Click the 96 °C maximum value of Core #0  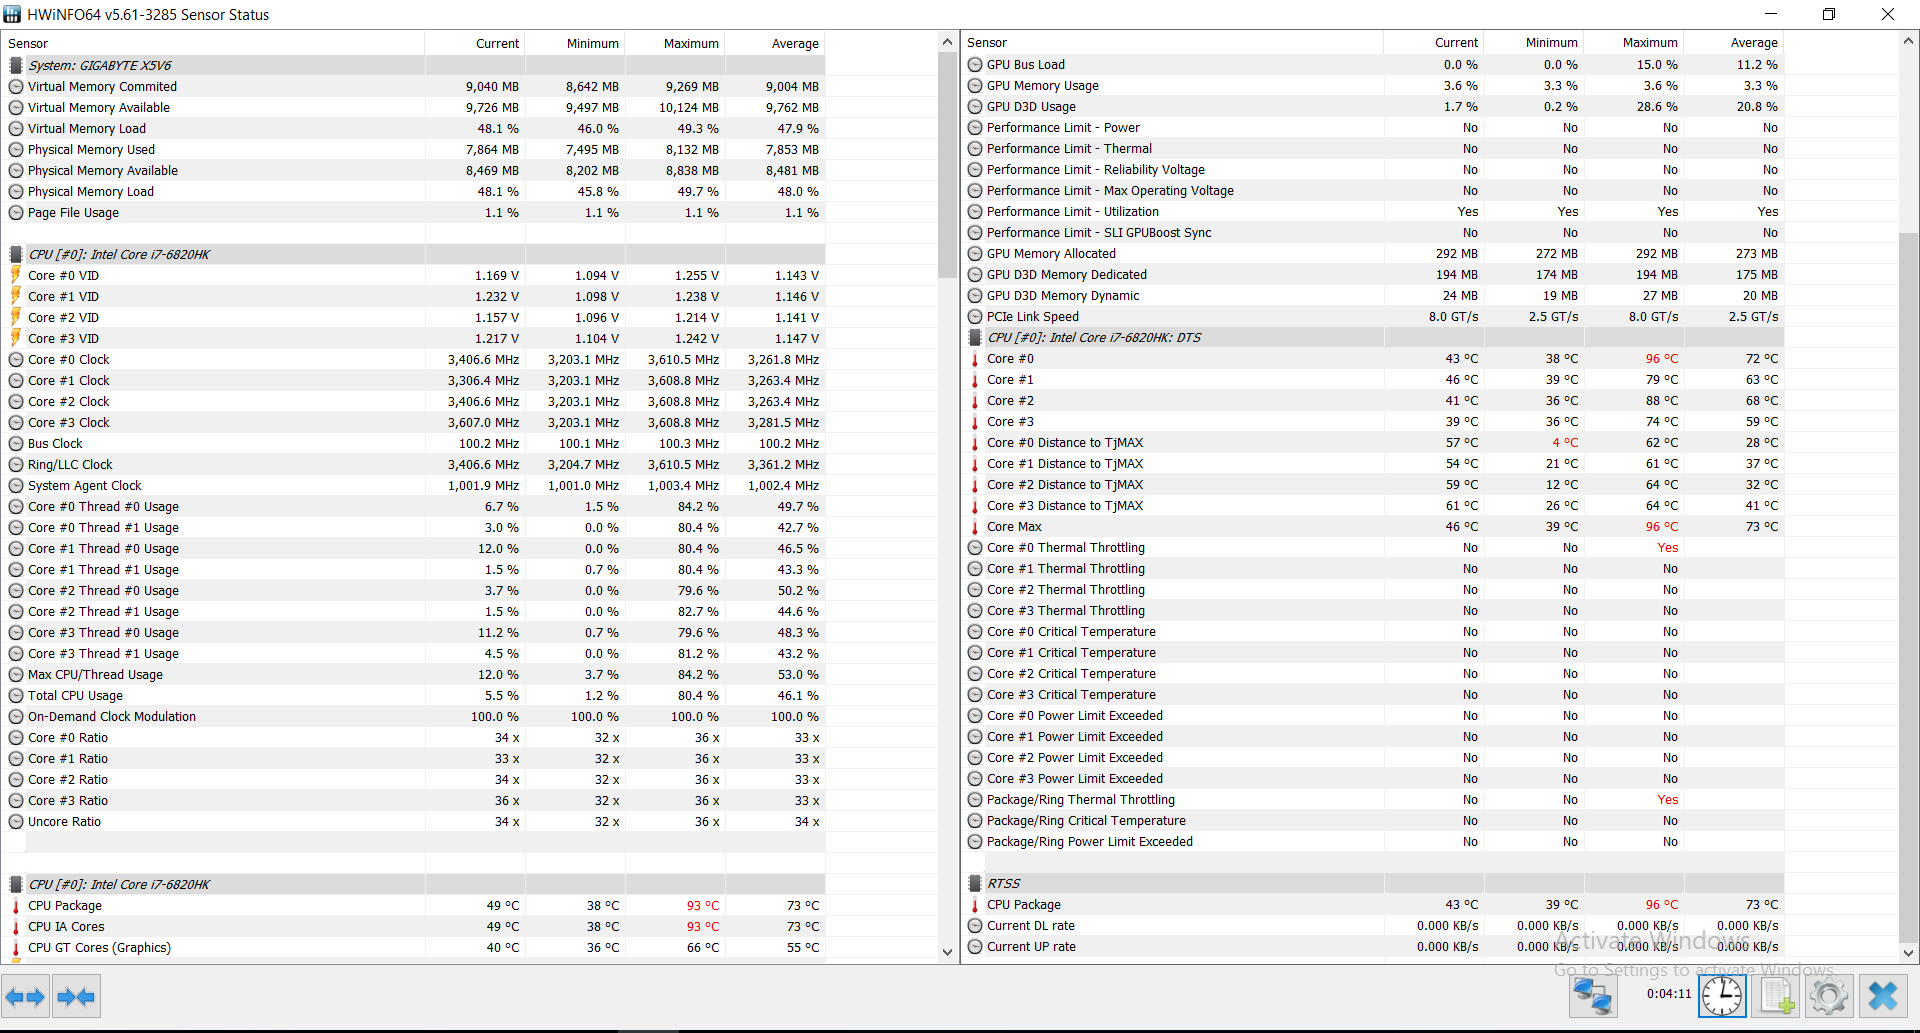pyautogui.click(x=1662, y=359)
